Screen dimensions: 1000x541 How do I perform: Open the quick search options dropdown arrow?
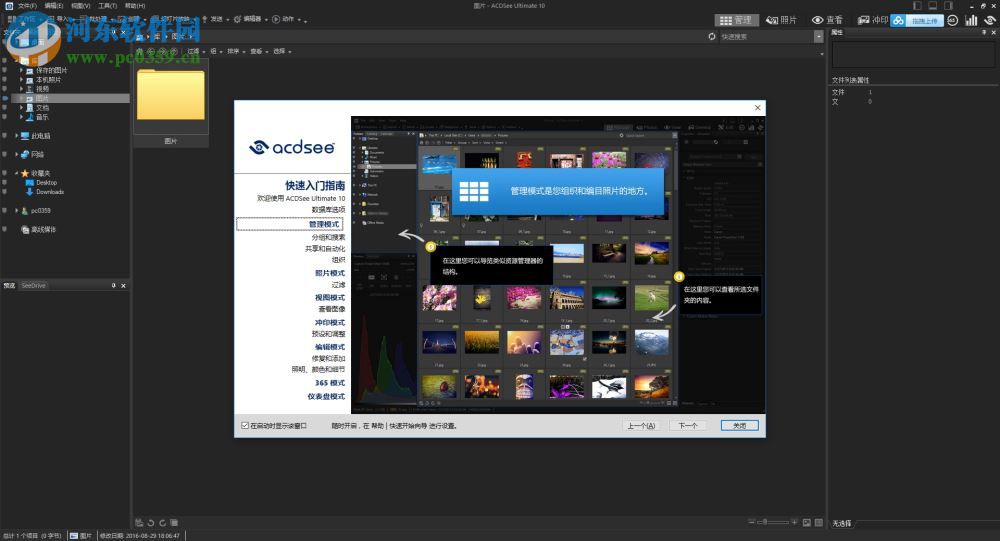click(818, 37)
